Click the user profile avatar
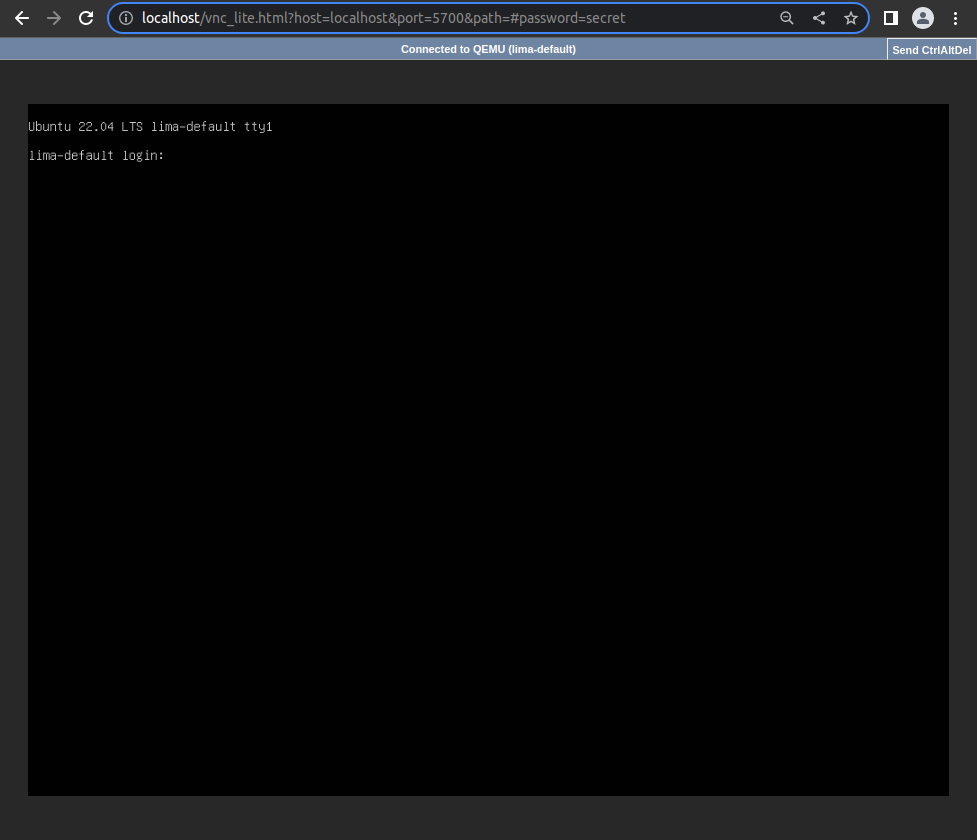Viewport: 977px width, 840px height. tap(922, 17)
